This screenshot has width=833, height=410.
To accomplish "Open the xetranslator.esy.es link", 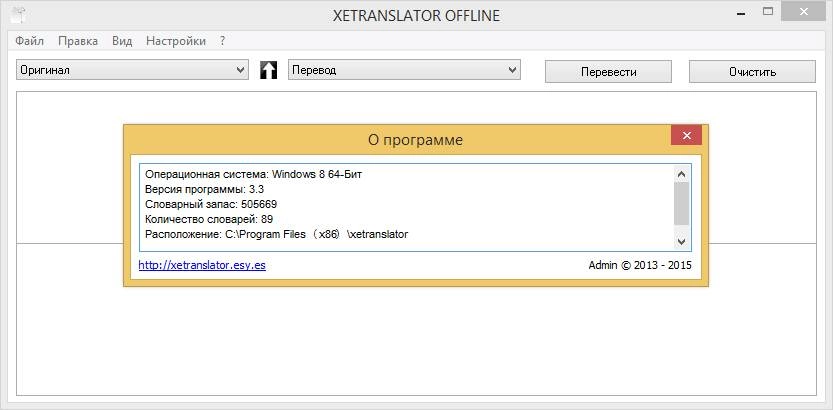I will coord(202,266).
